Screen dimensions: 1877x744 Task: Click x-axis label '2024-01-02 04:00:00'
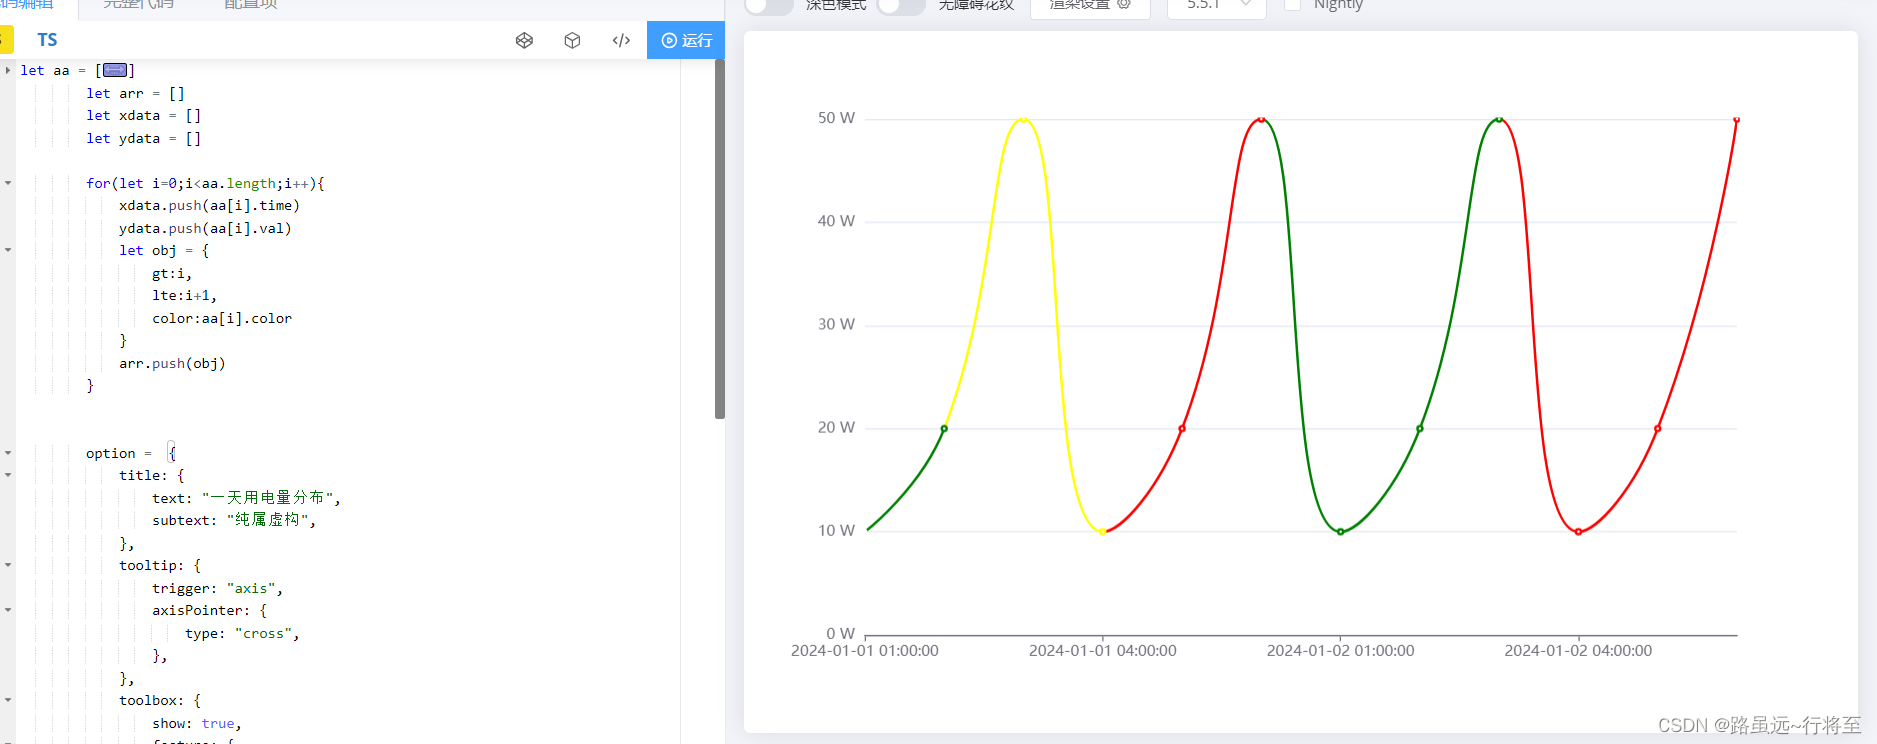click(x=1578, y=651)
